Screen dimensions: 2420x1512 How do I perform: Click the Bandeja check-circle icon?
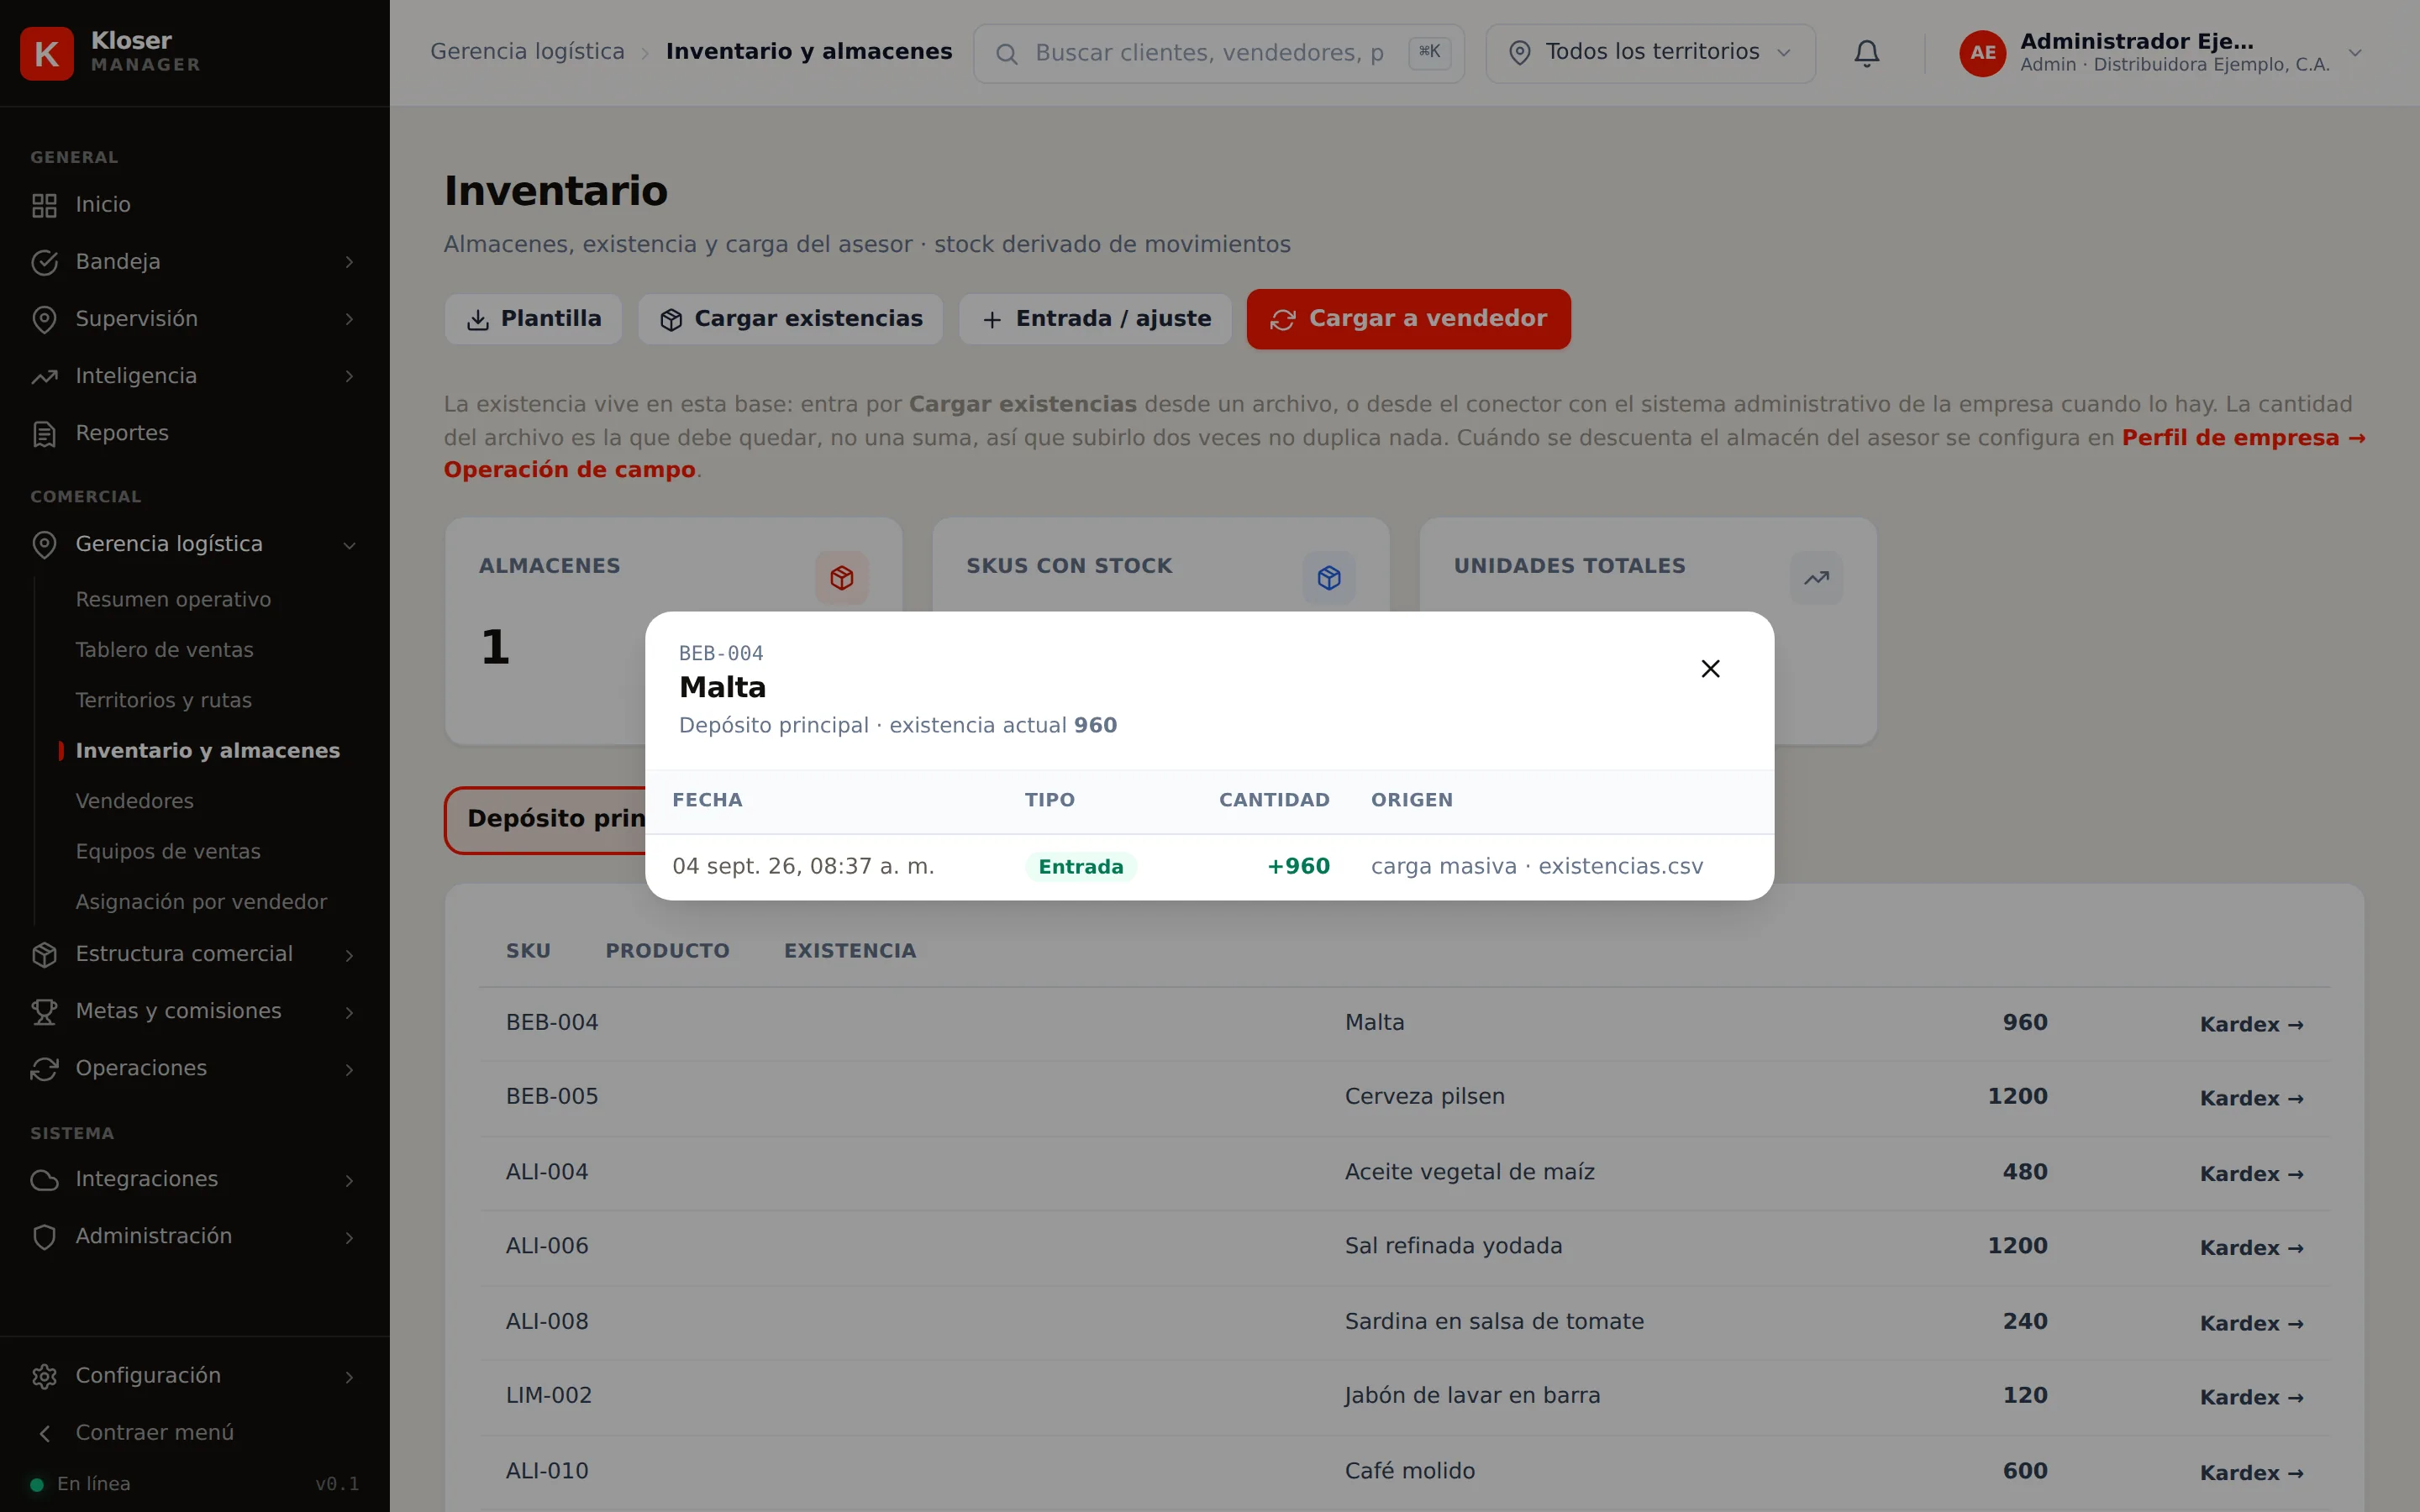pos(44,262)
